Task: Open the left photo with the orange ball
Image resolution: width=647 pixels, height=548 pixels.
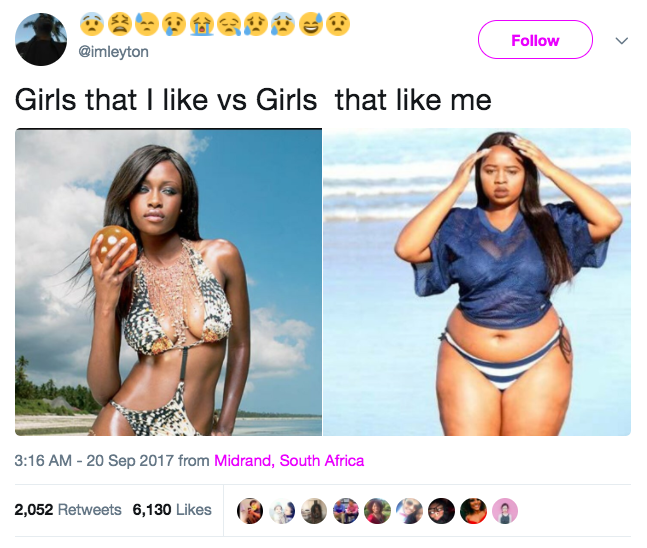Action: pos(168,282)
